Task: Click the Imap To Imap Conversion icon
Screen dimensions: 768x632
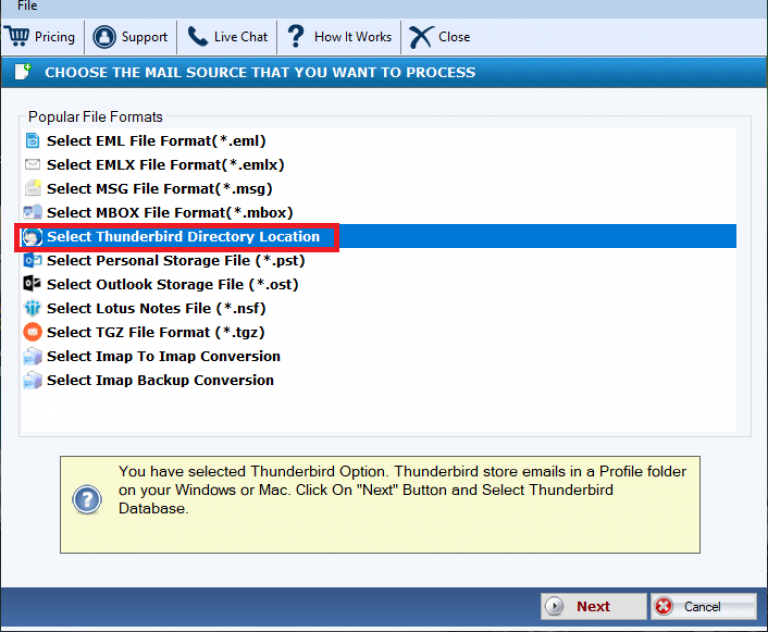Action: (x=32, y=356)
